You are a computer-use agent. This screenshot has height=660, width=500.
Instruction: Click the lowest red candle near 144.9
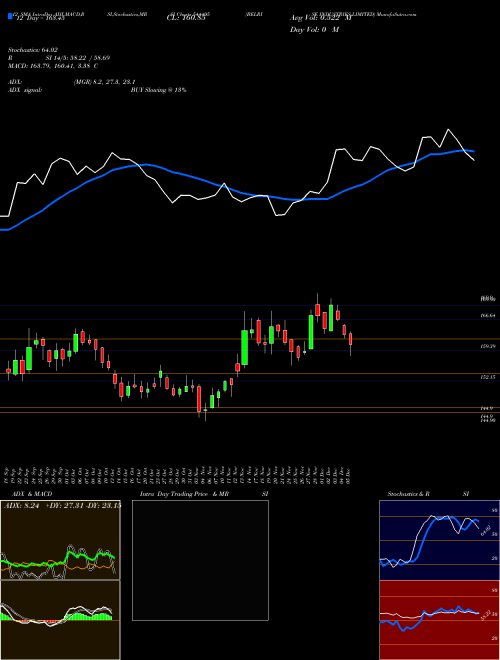[199, 400]
